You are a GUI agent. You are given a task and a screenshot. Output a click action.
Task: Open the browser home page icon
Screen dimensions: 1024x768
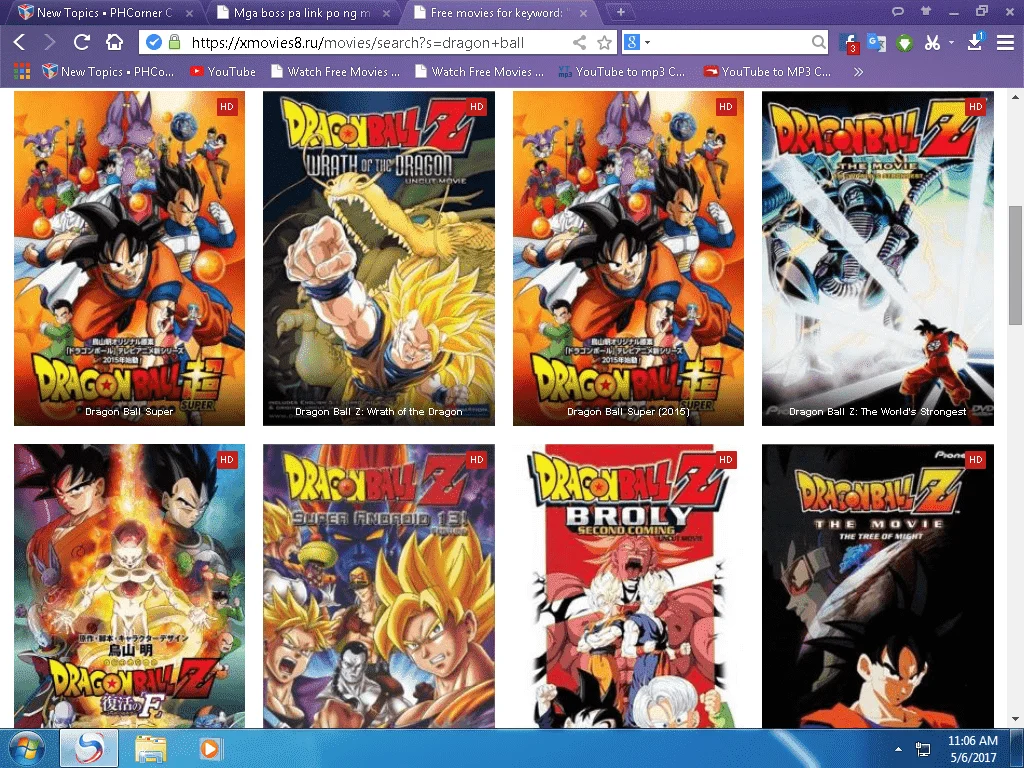(114, 42)
